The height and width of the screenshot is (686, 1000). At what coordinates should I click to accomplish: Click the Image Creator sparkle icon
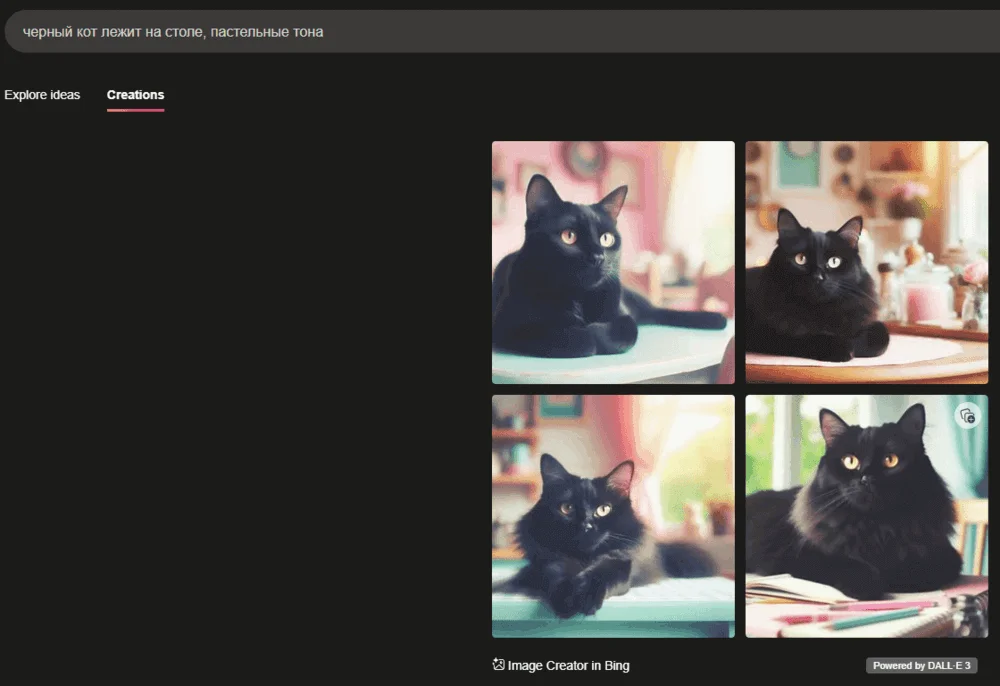[499, 664]
